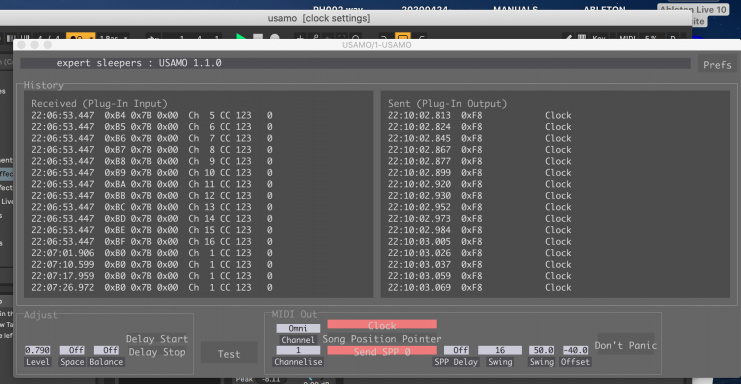The height and width of the screenshot is (384, 741).
Task: Toggle the Send SPP 0 button
Action: tap(382, 351)
